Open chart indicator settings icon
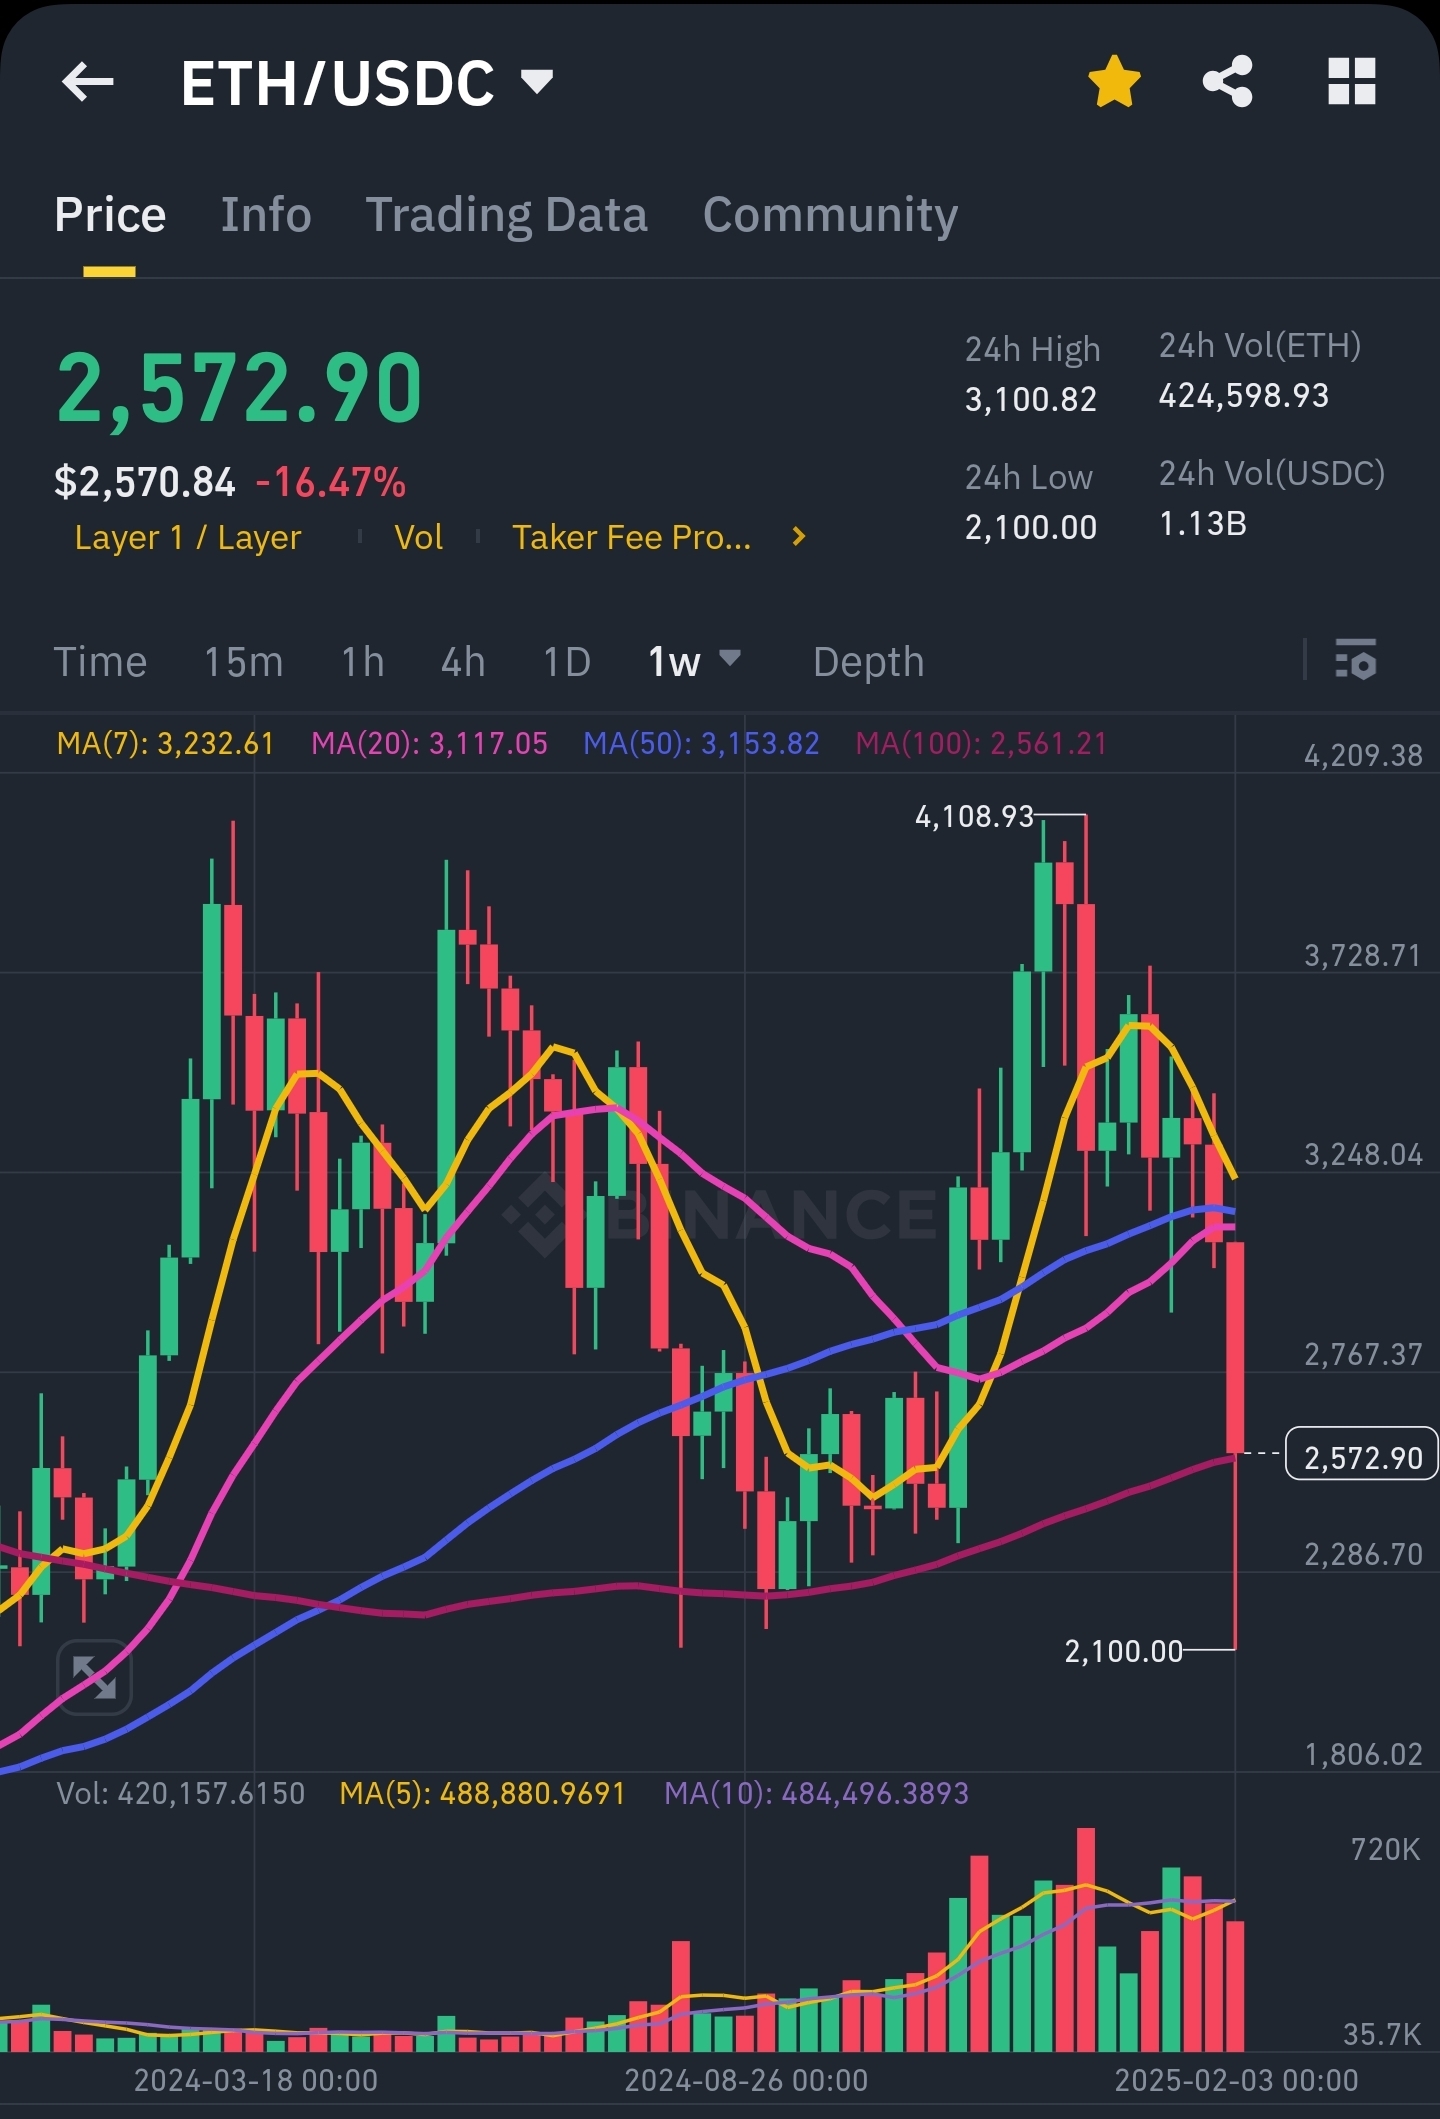 point(1355,661)
